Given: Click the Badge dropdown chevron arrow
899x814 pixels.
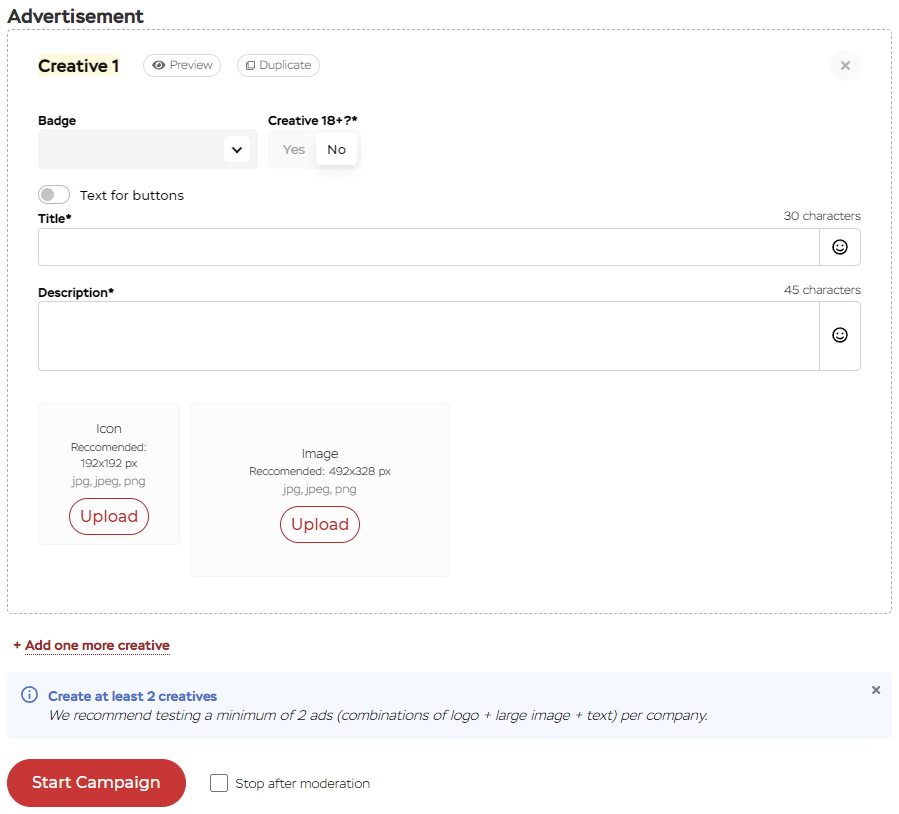Looking at the screenshot, I should click(x=237, y=150).
